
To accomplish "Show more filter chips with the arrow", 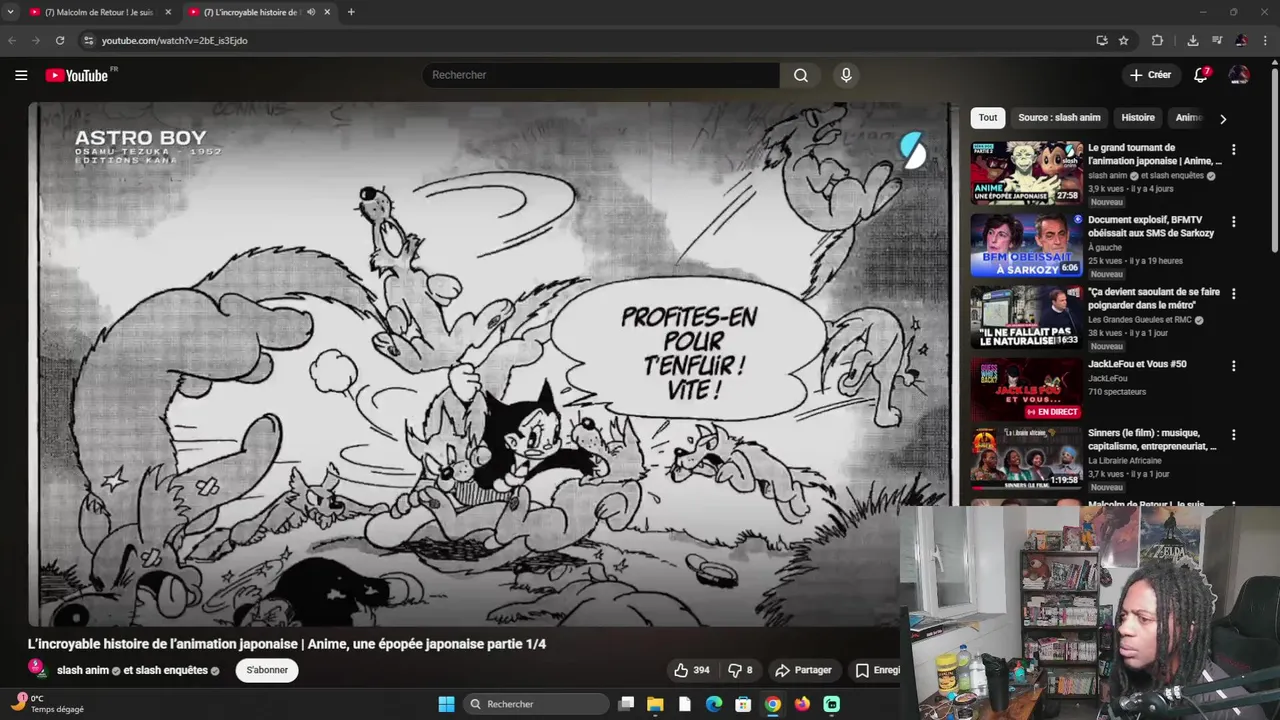I will [1222, 119].
